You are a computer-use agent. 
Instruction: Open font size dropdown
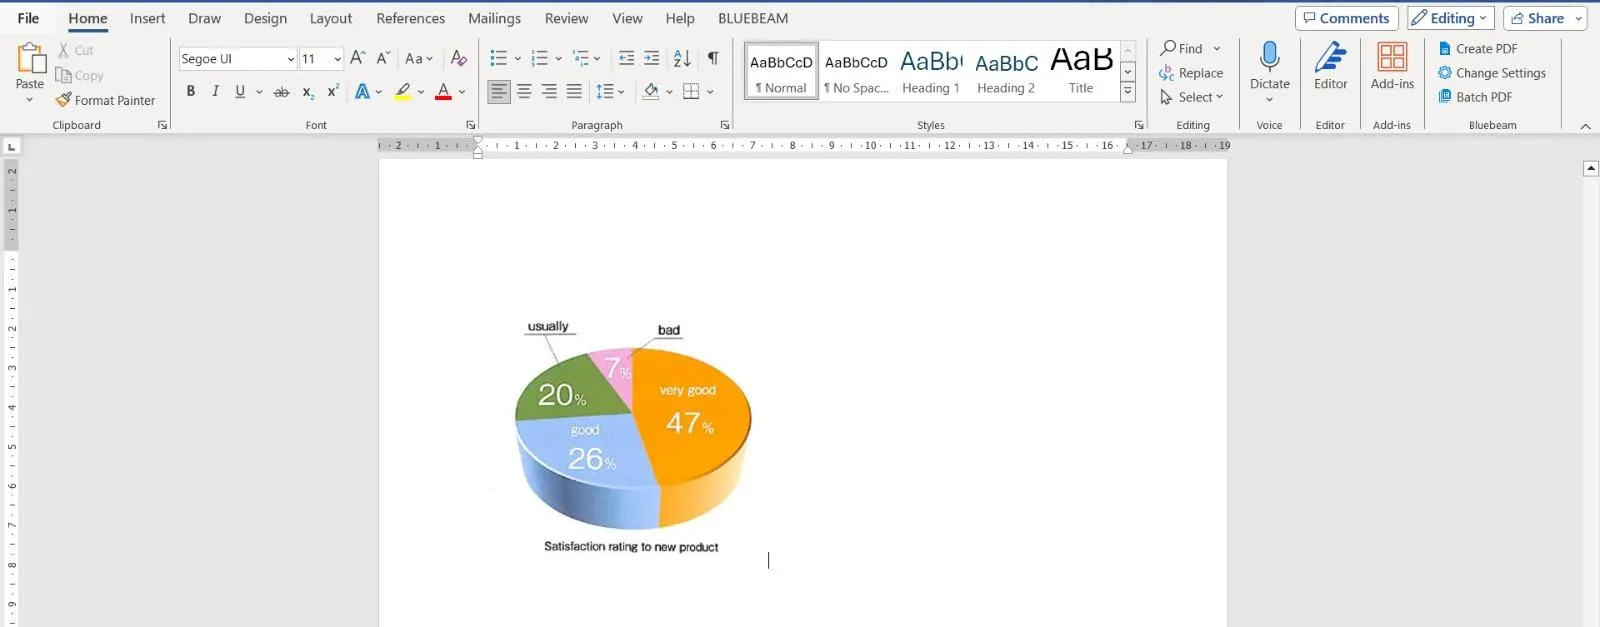pos(337,59)
